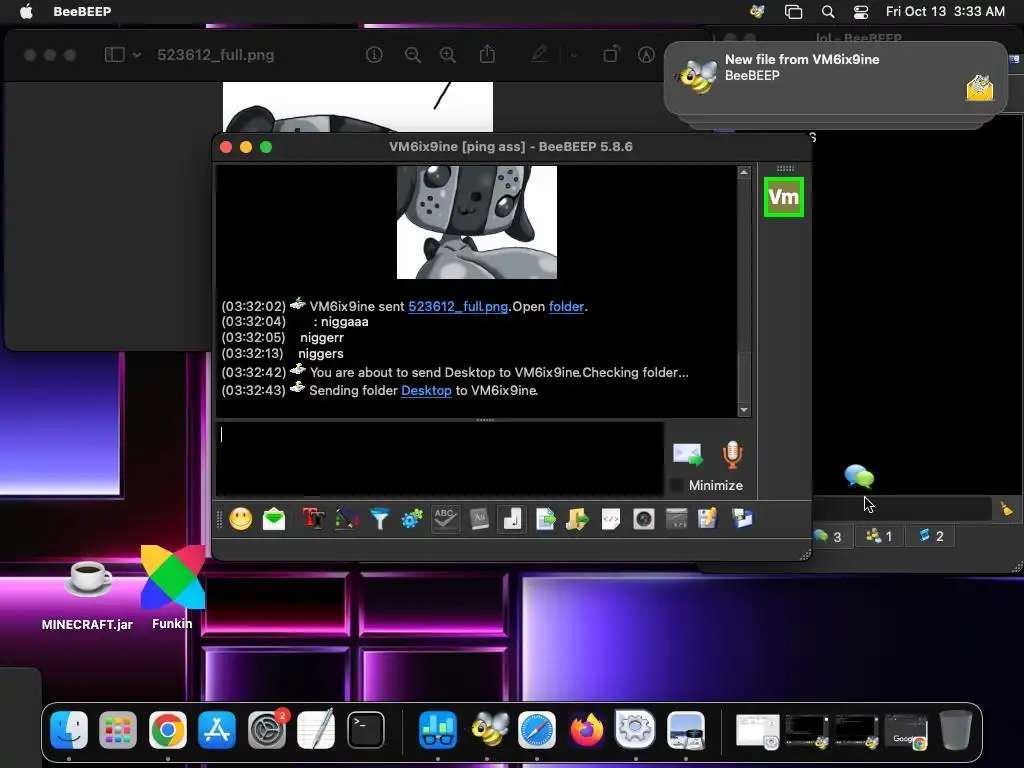Screen dimensions: 1024x768
Task: Click zoom in magnifier in Preview
Action: pos(448,55)
